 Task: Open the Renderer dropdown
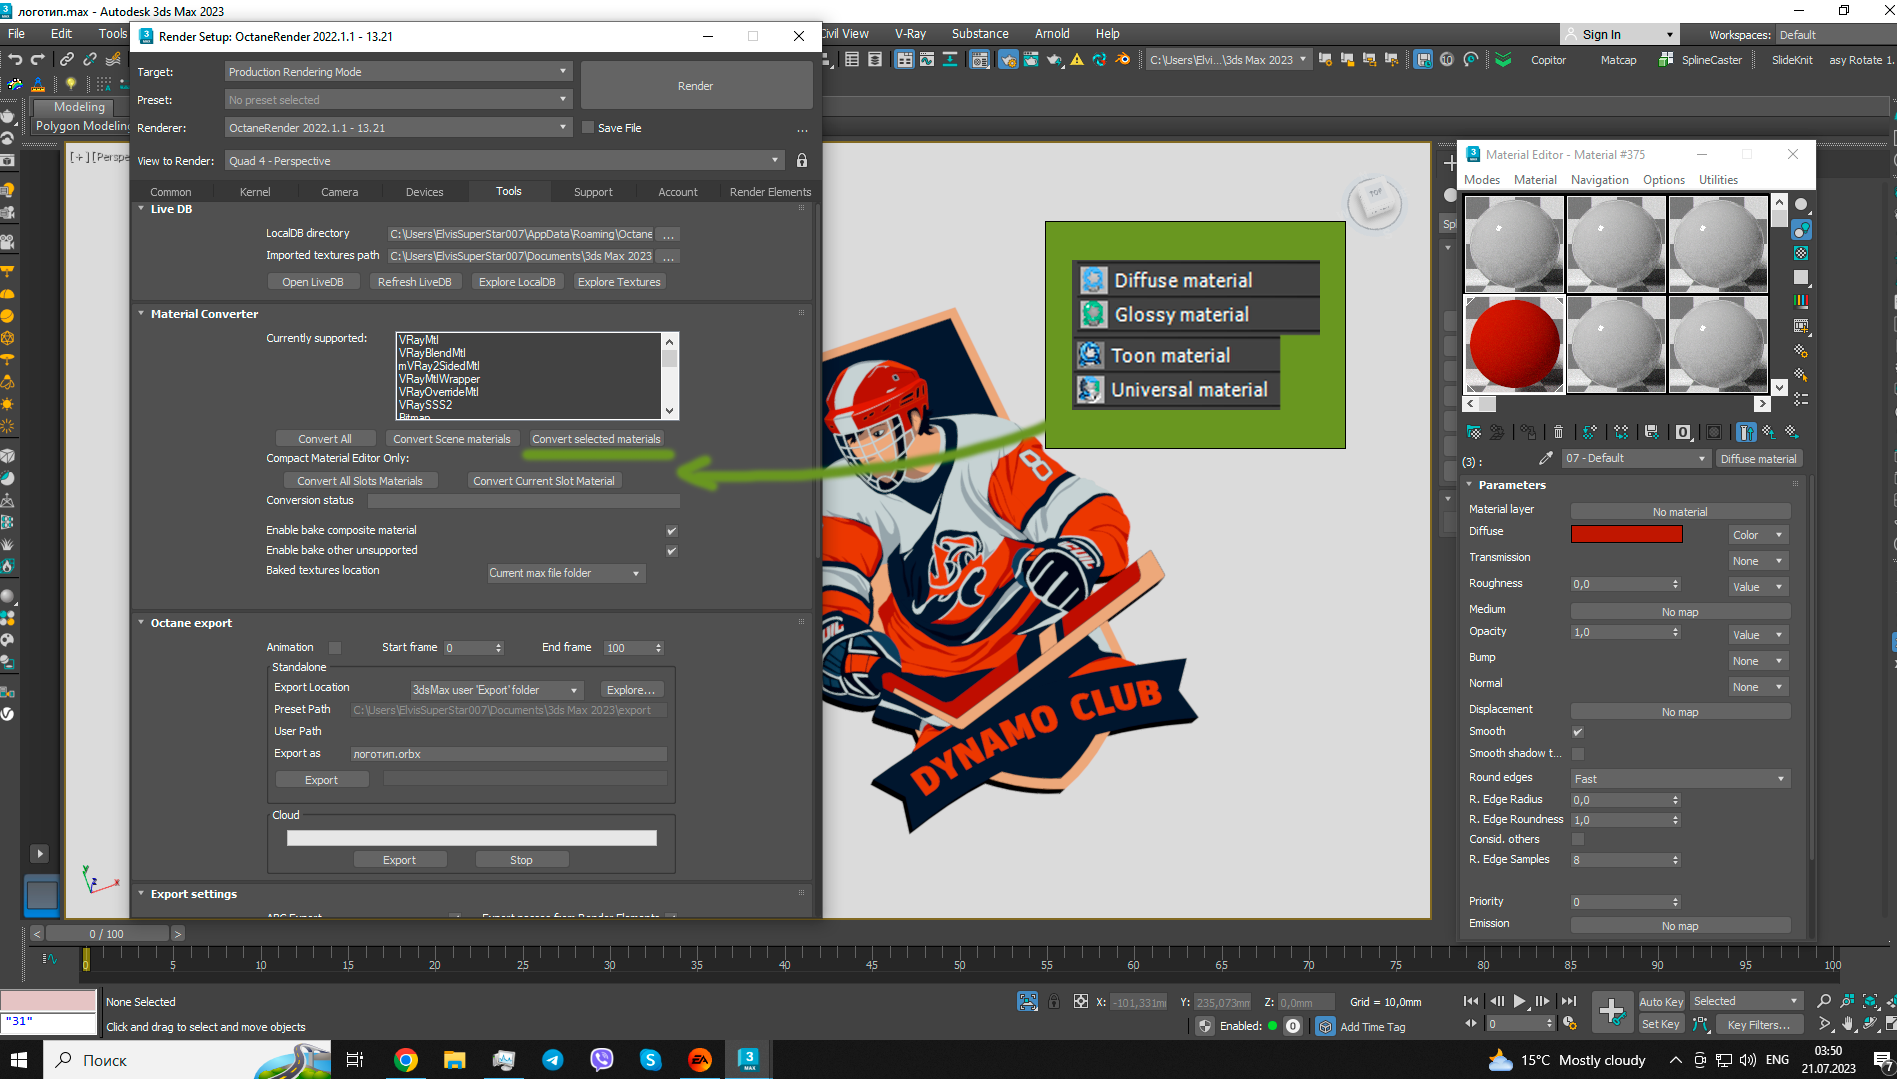[398, 128]
